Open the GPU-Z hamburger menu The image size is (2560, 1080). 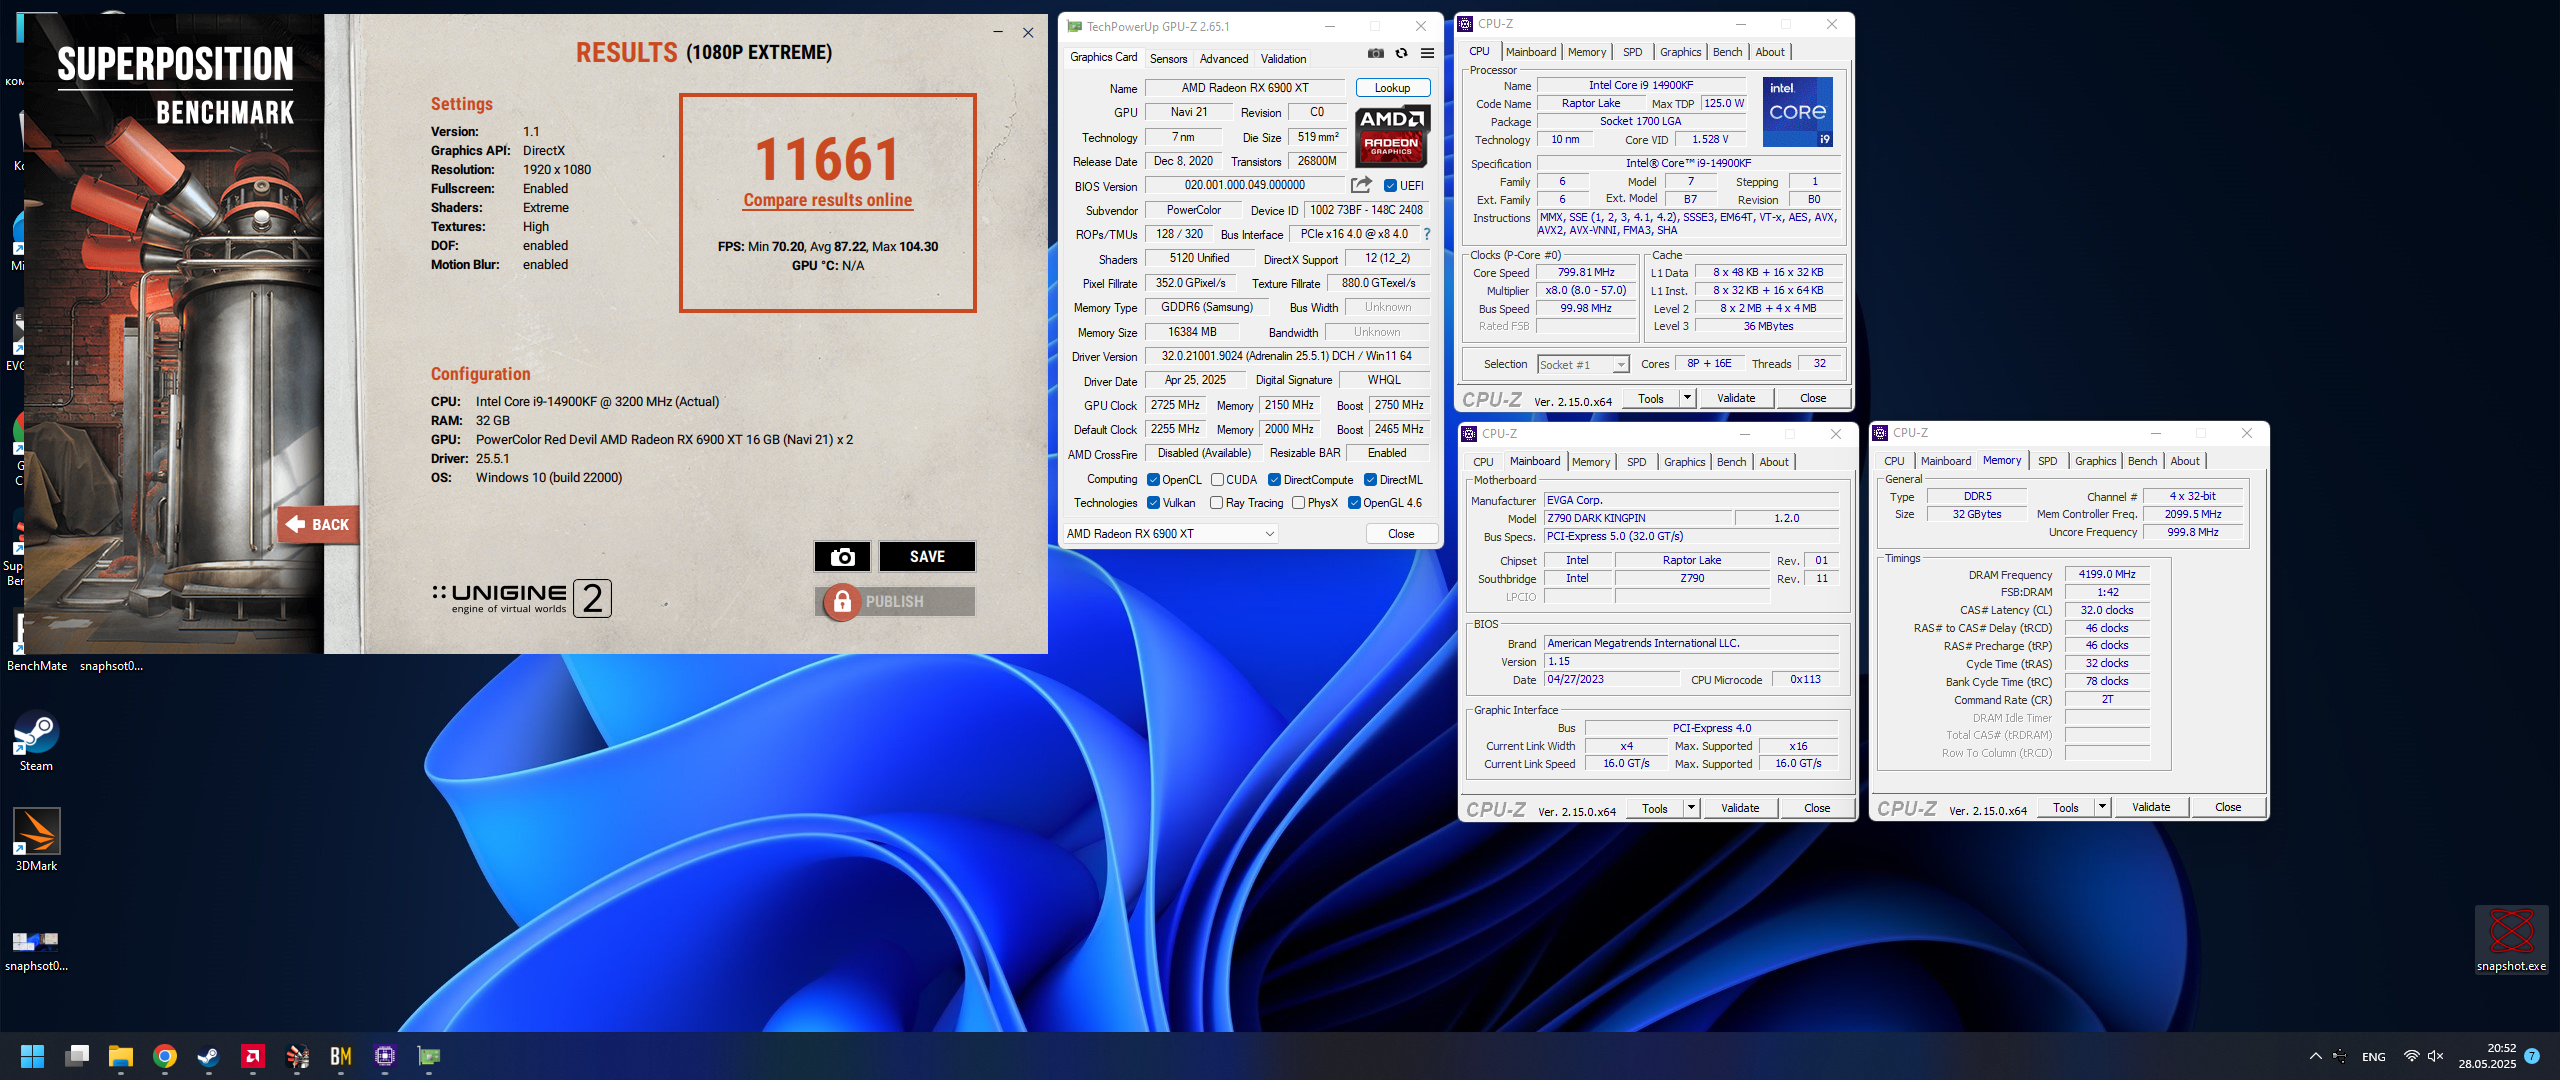tap(1427, 53)
